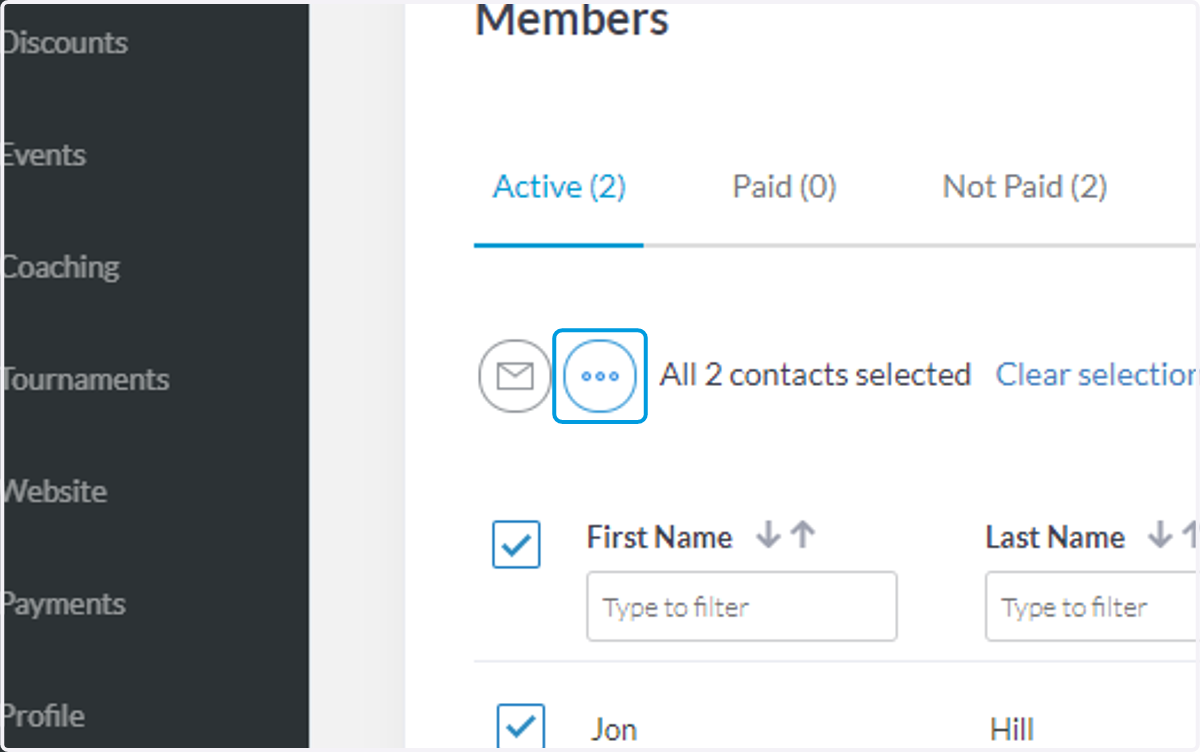Click the Clear selection link
Image resolution: width=1200 pixels, height=752 pixels.
tap(1097, 375)
